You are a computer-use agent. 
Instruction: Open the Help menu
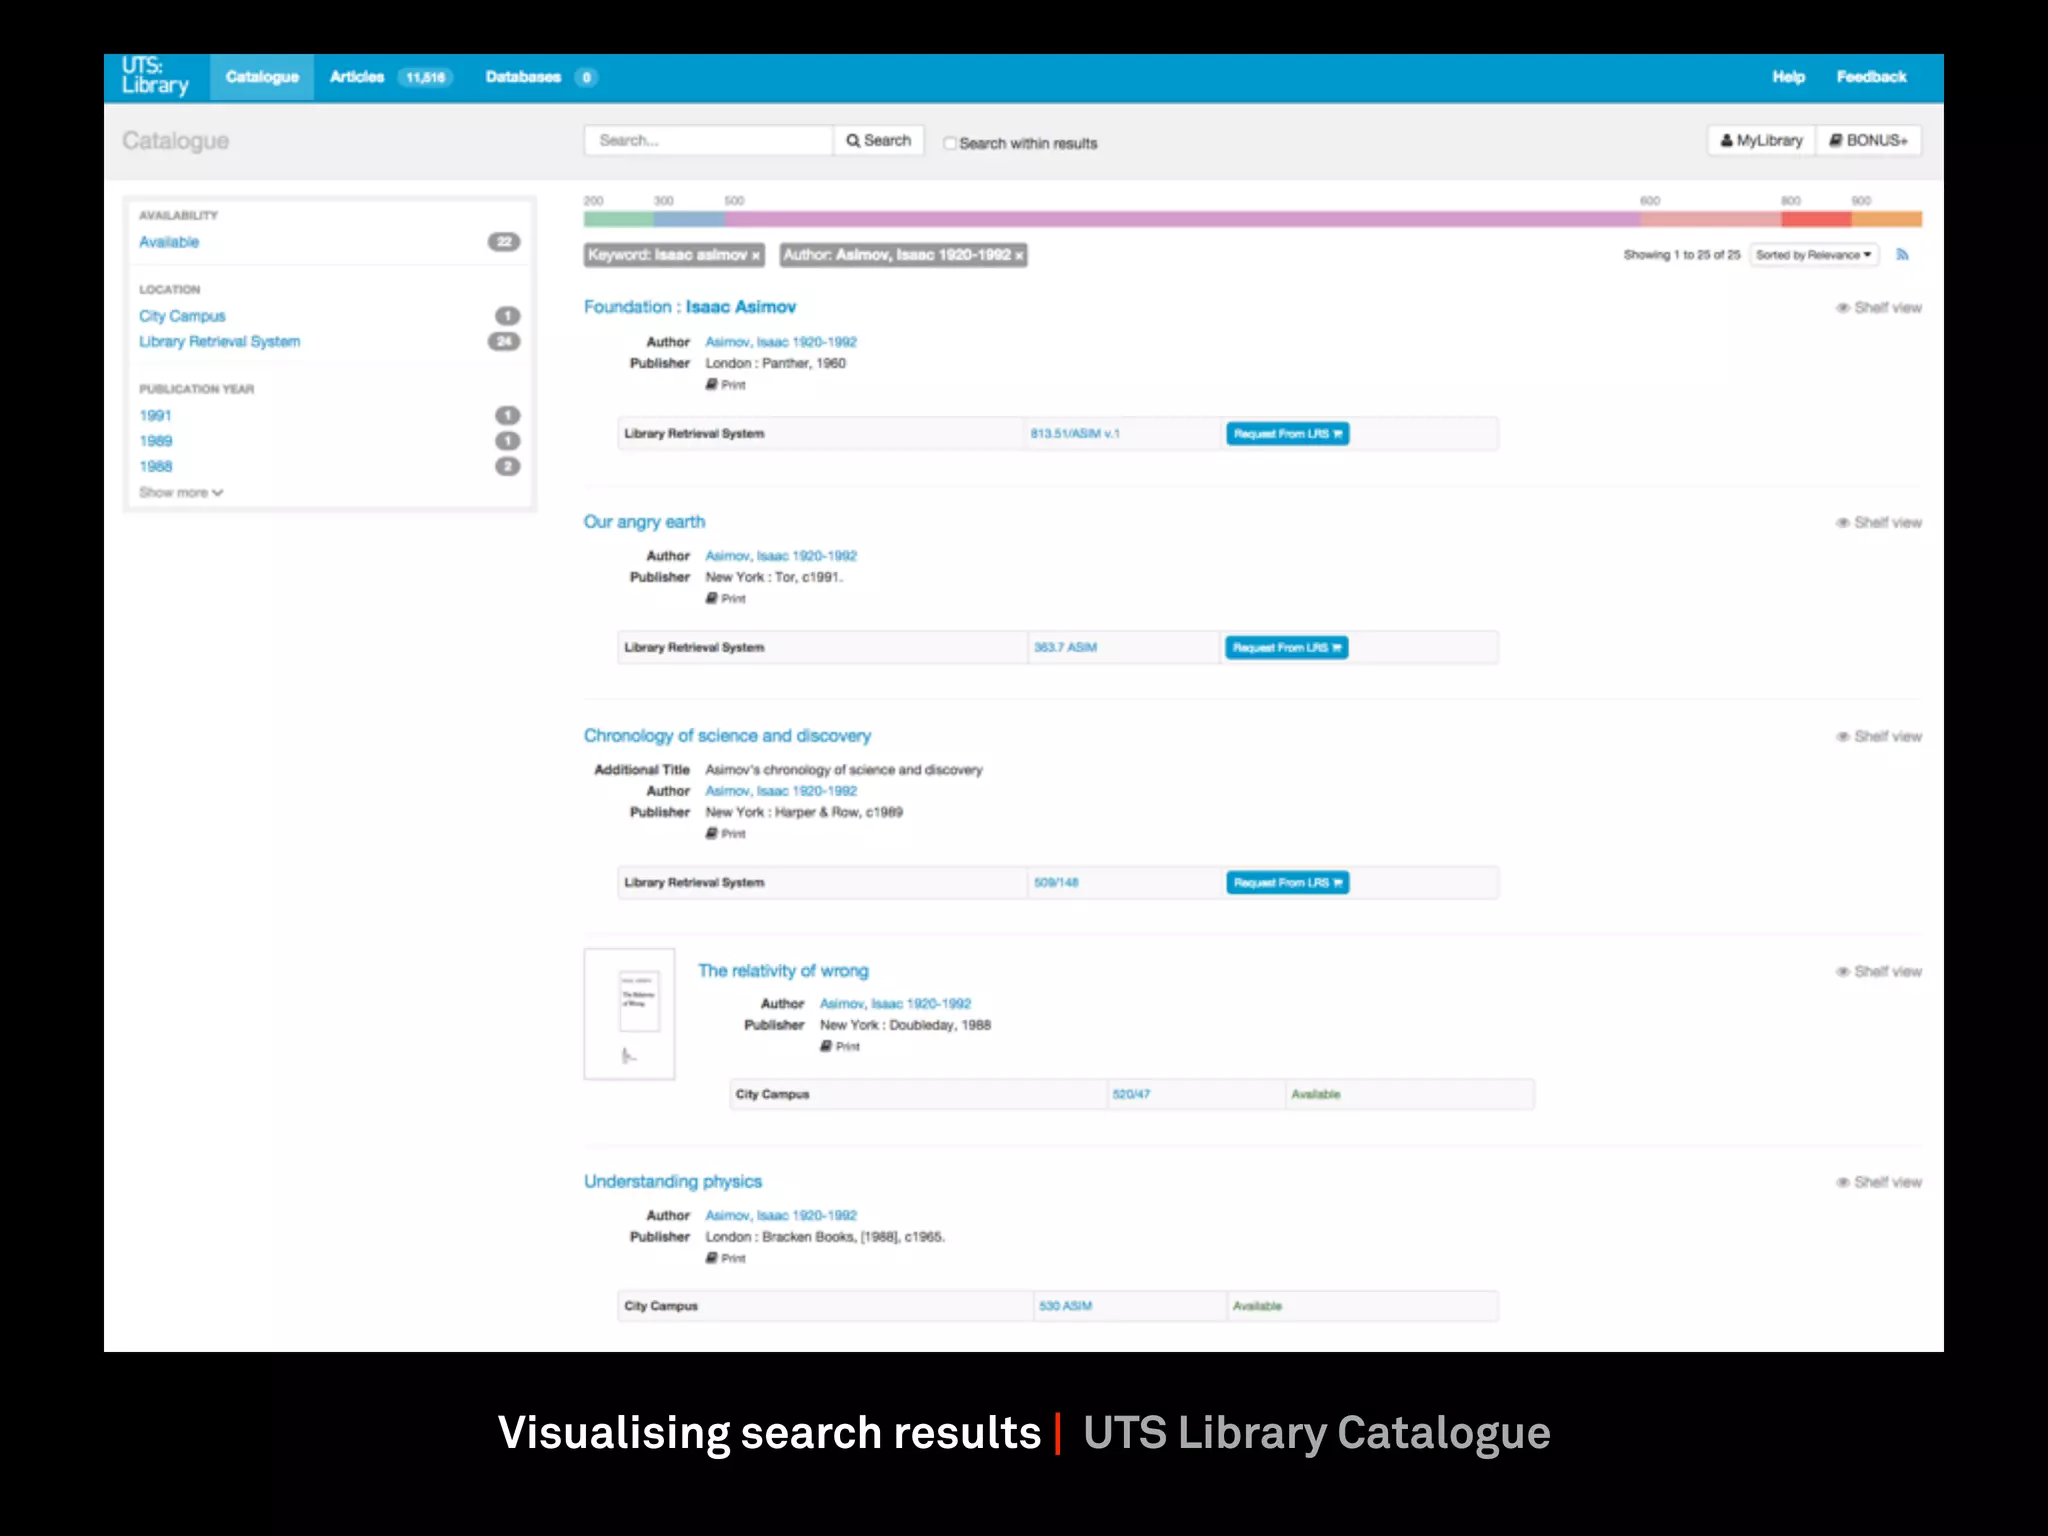[x=1788, y=77]
